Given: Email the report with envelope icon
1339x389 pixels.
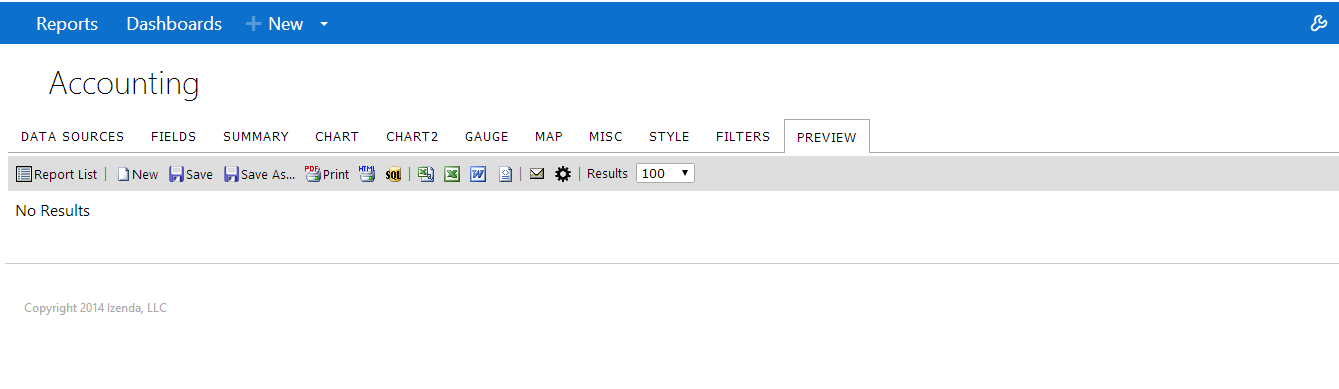Looking at the screenshot, I should tap(537, 174).
